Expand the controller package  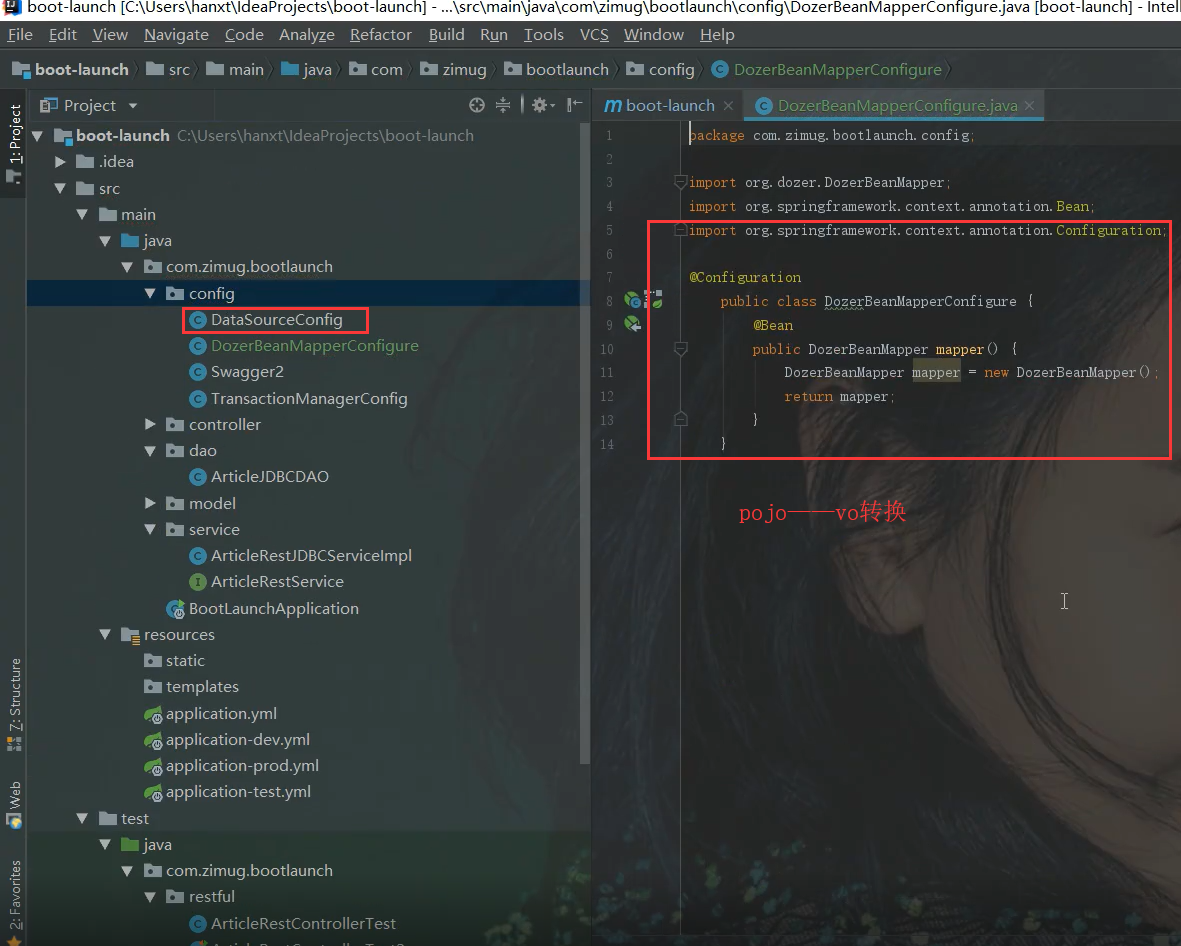pyautogui.click(x=150, y=424)
